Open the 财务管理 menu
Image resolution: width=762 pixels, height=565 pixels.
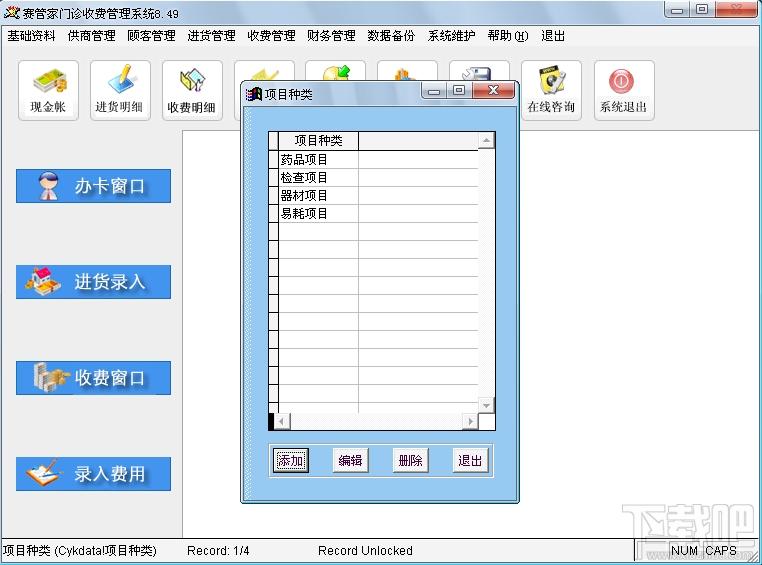coord(331,36)
